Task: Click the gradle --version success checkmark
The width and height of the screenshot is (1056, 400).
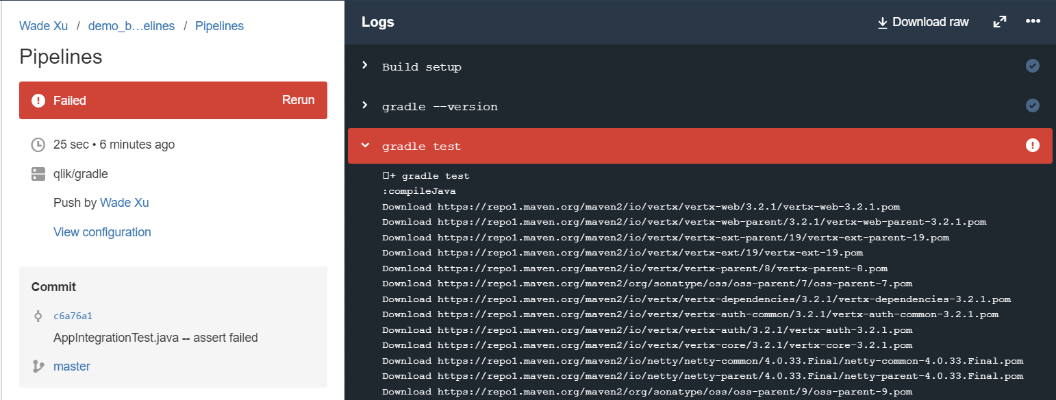Action: [x=1033, y=106]
